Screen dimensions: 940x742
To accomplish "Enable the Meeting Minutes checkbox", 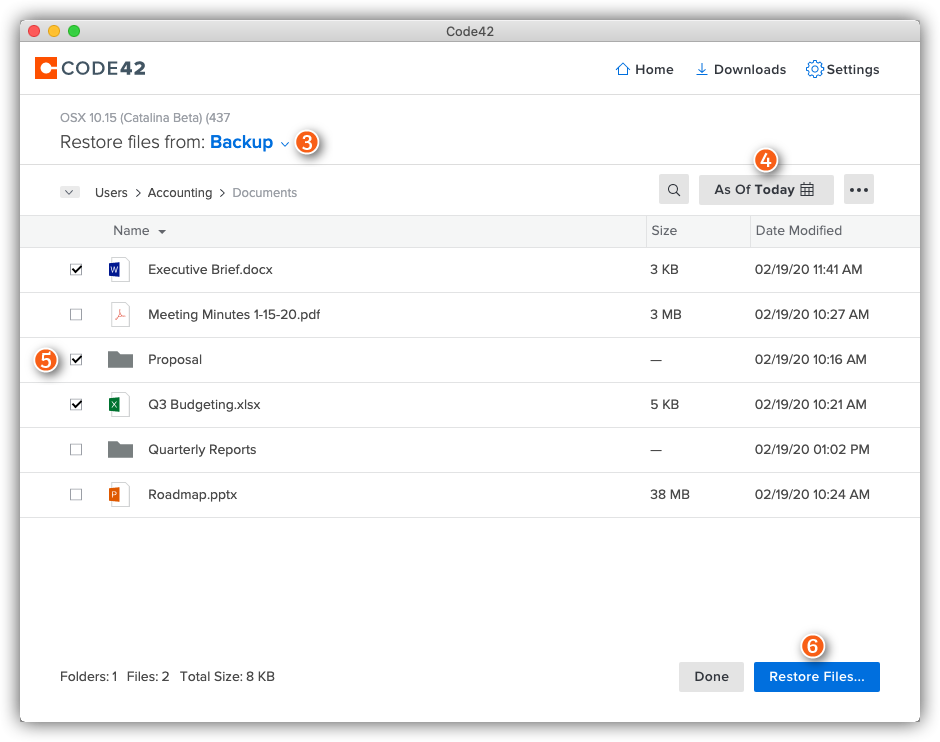I will (76, 314).
